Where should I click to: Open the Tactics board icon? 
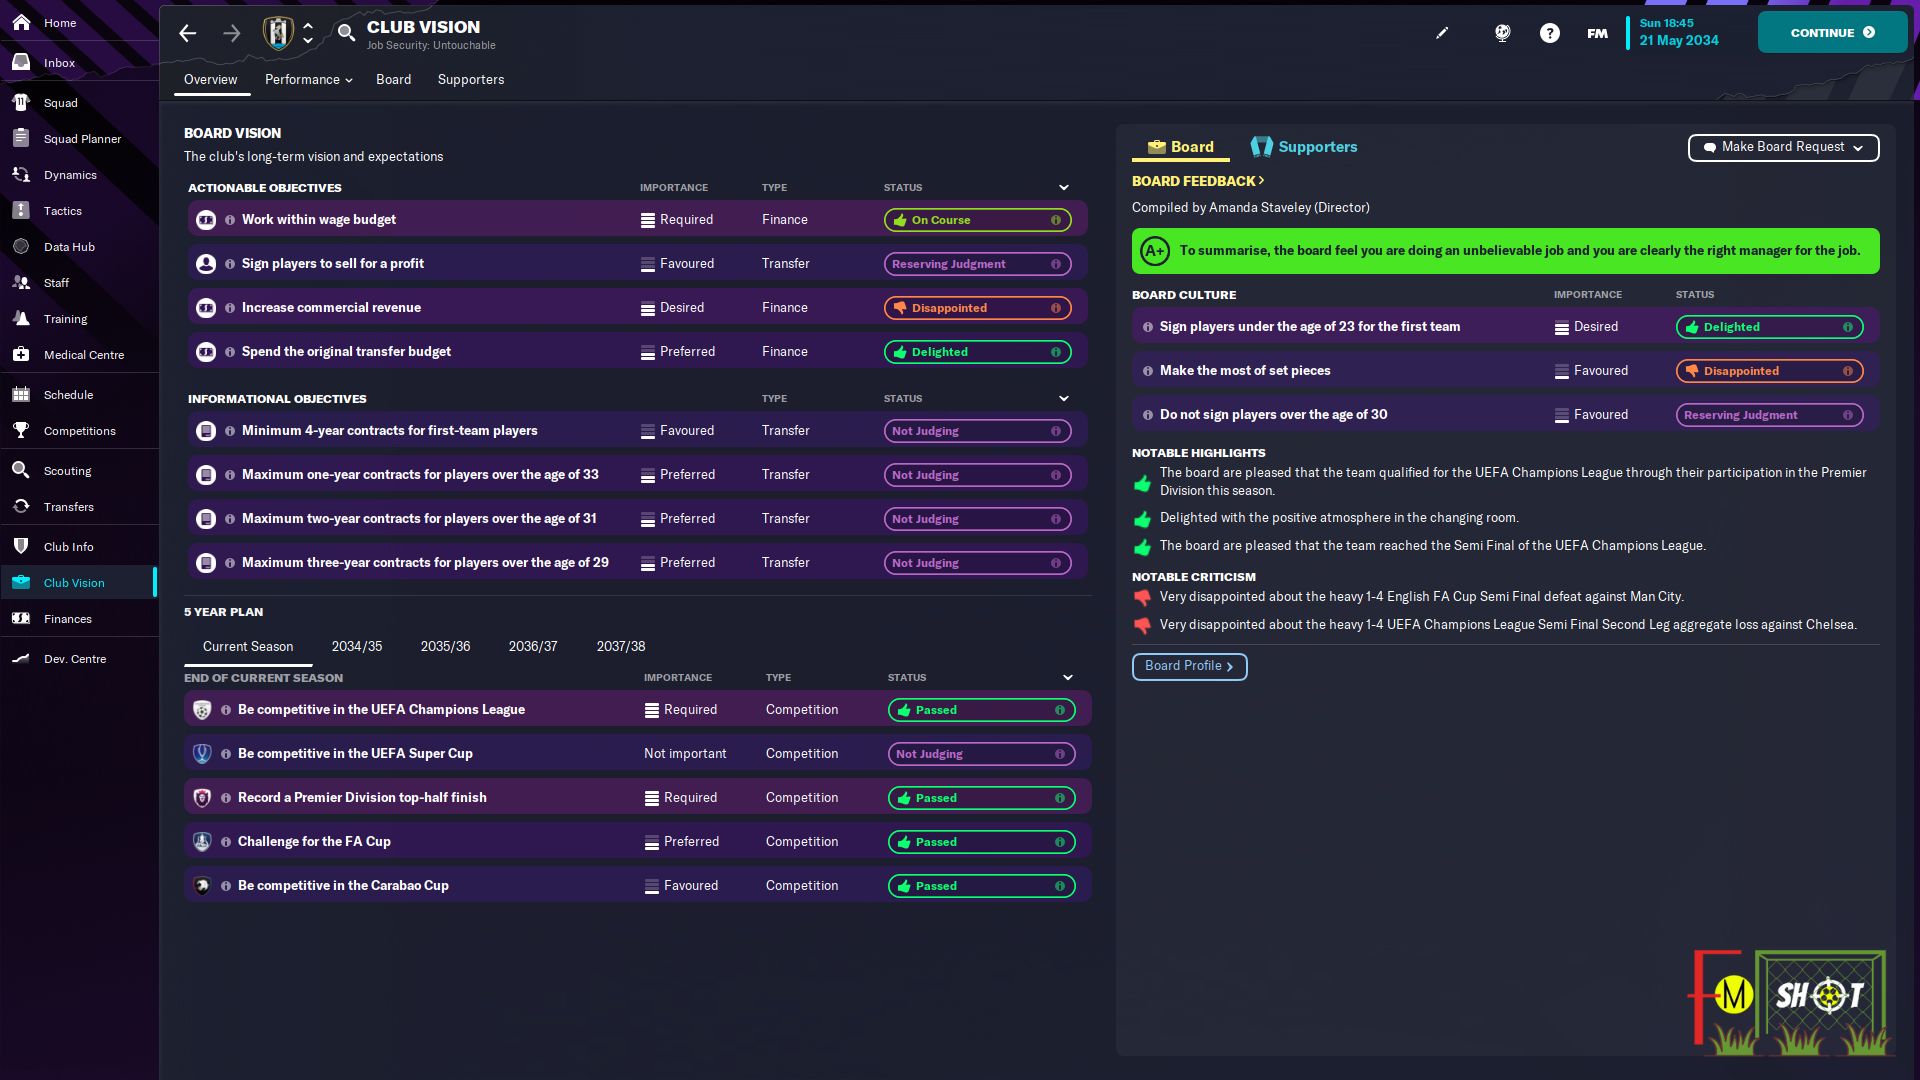coord(21,210)
